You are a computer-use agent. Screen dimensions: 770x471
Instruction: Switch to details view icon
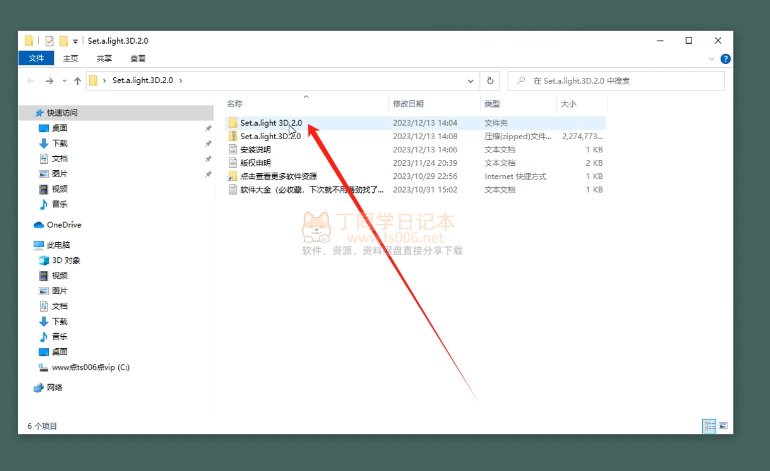click(709, 426)
